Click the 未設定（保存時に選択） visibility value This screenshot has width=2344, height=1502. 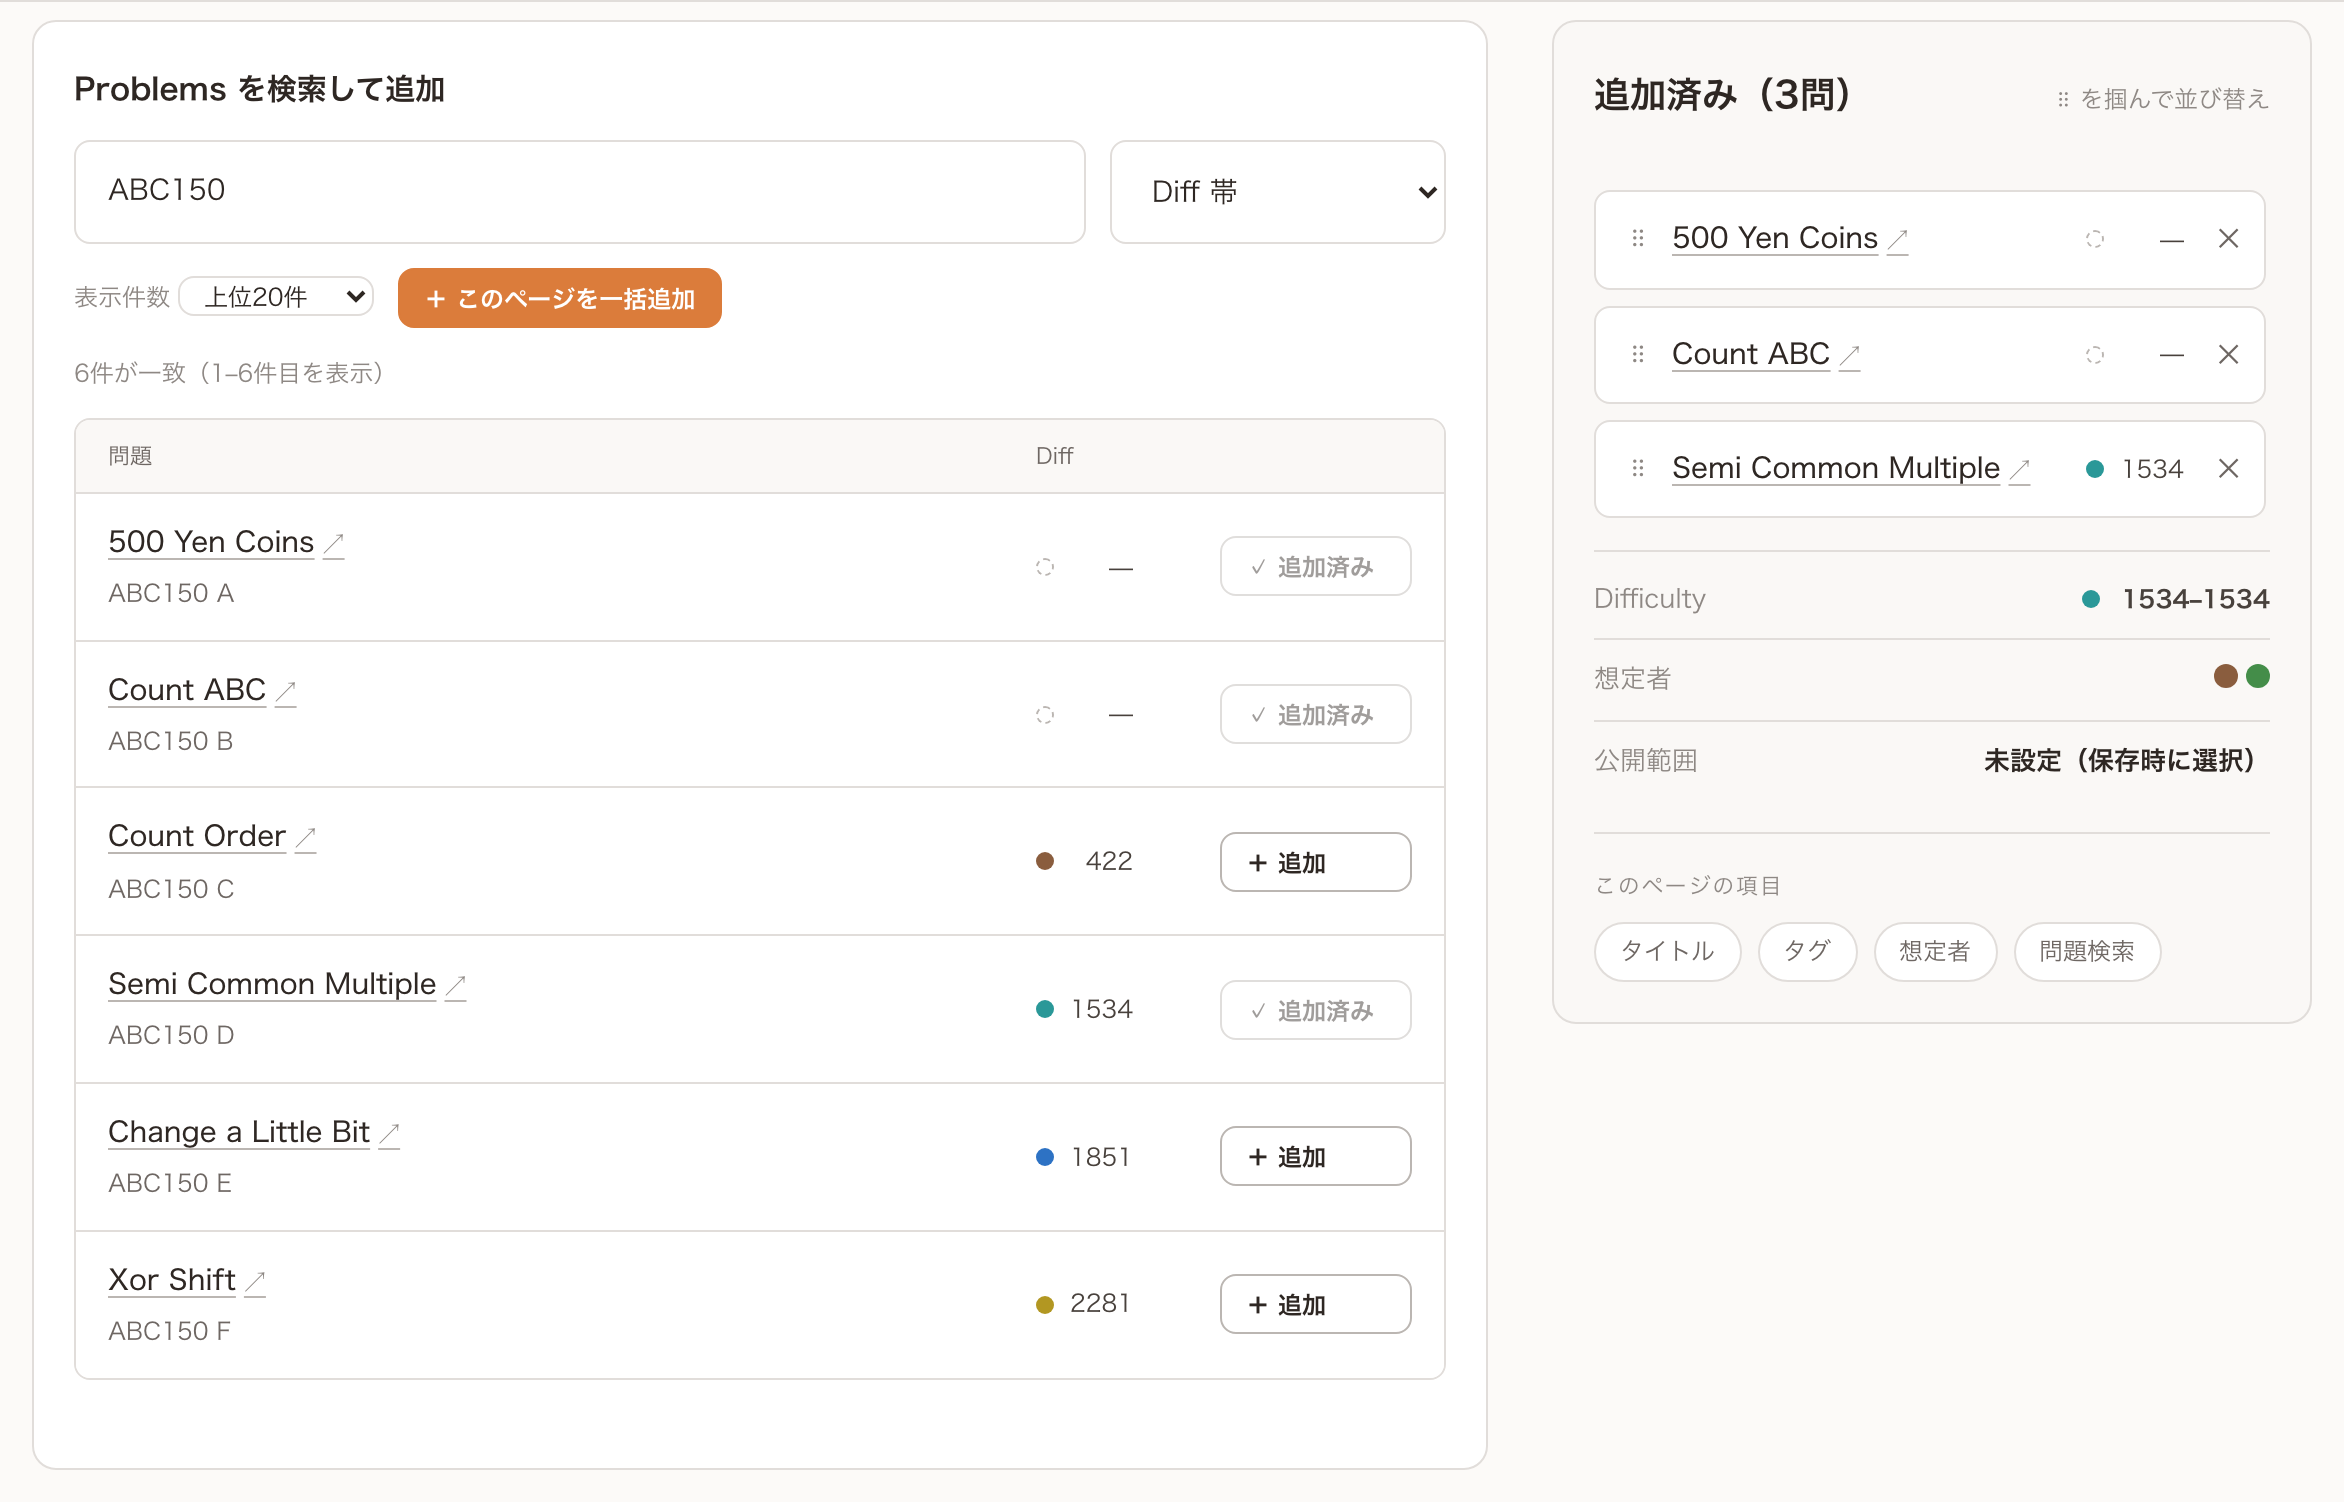click(x=2120, y=761)
